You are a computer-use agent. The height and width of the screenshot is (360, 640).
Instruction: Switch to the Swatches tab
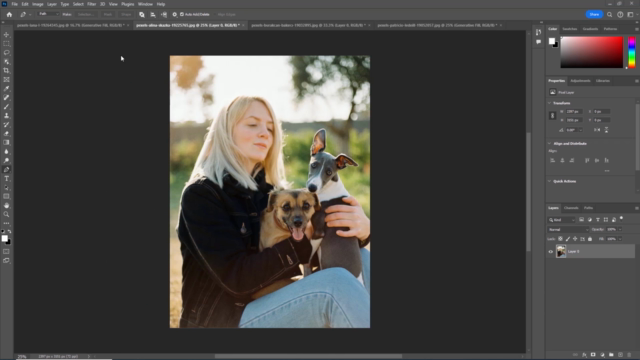coord(569,29)
